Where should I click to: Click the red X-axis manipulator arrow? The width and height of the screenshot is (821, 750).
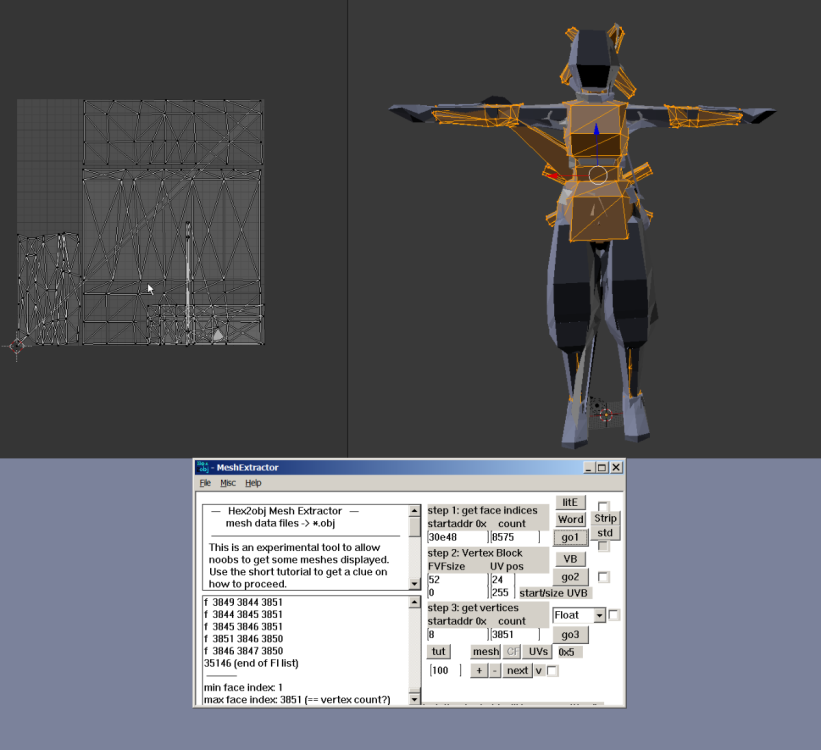pos(554,176)
